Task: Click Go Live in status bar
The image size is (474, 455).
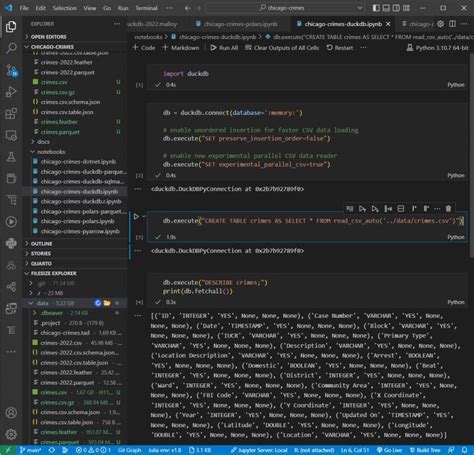Action: 389,450
